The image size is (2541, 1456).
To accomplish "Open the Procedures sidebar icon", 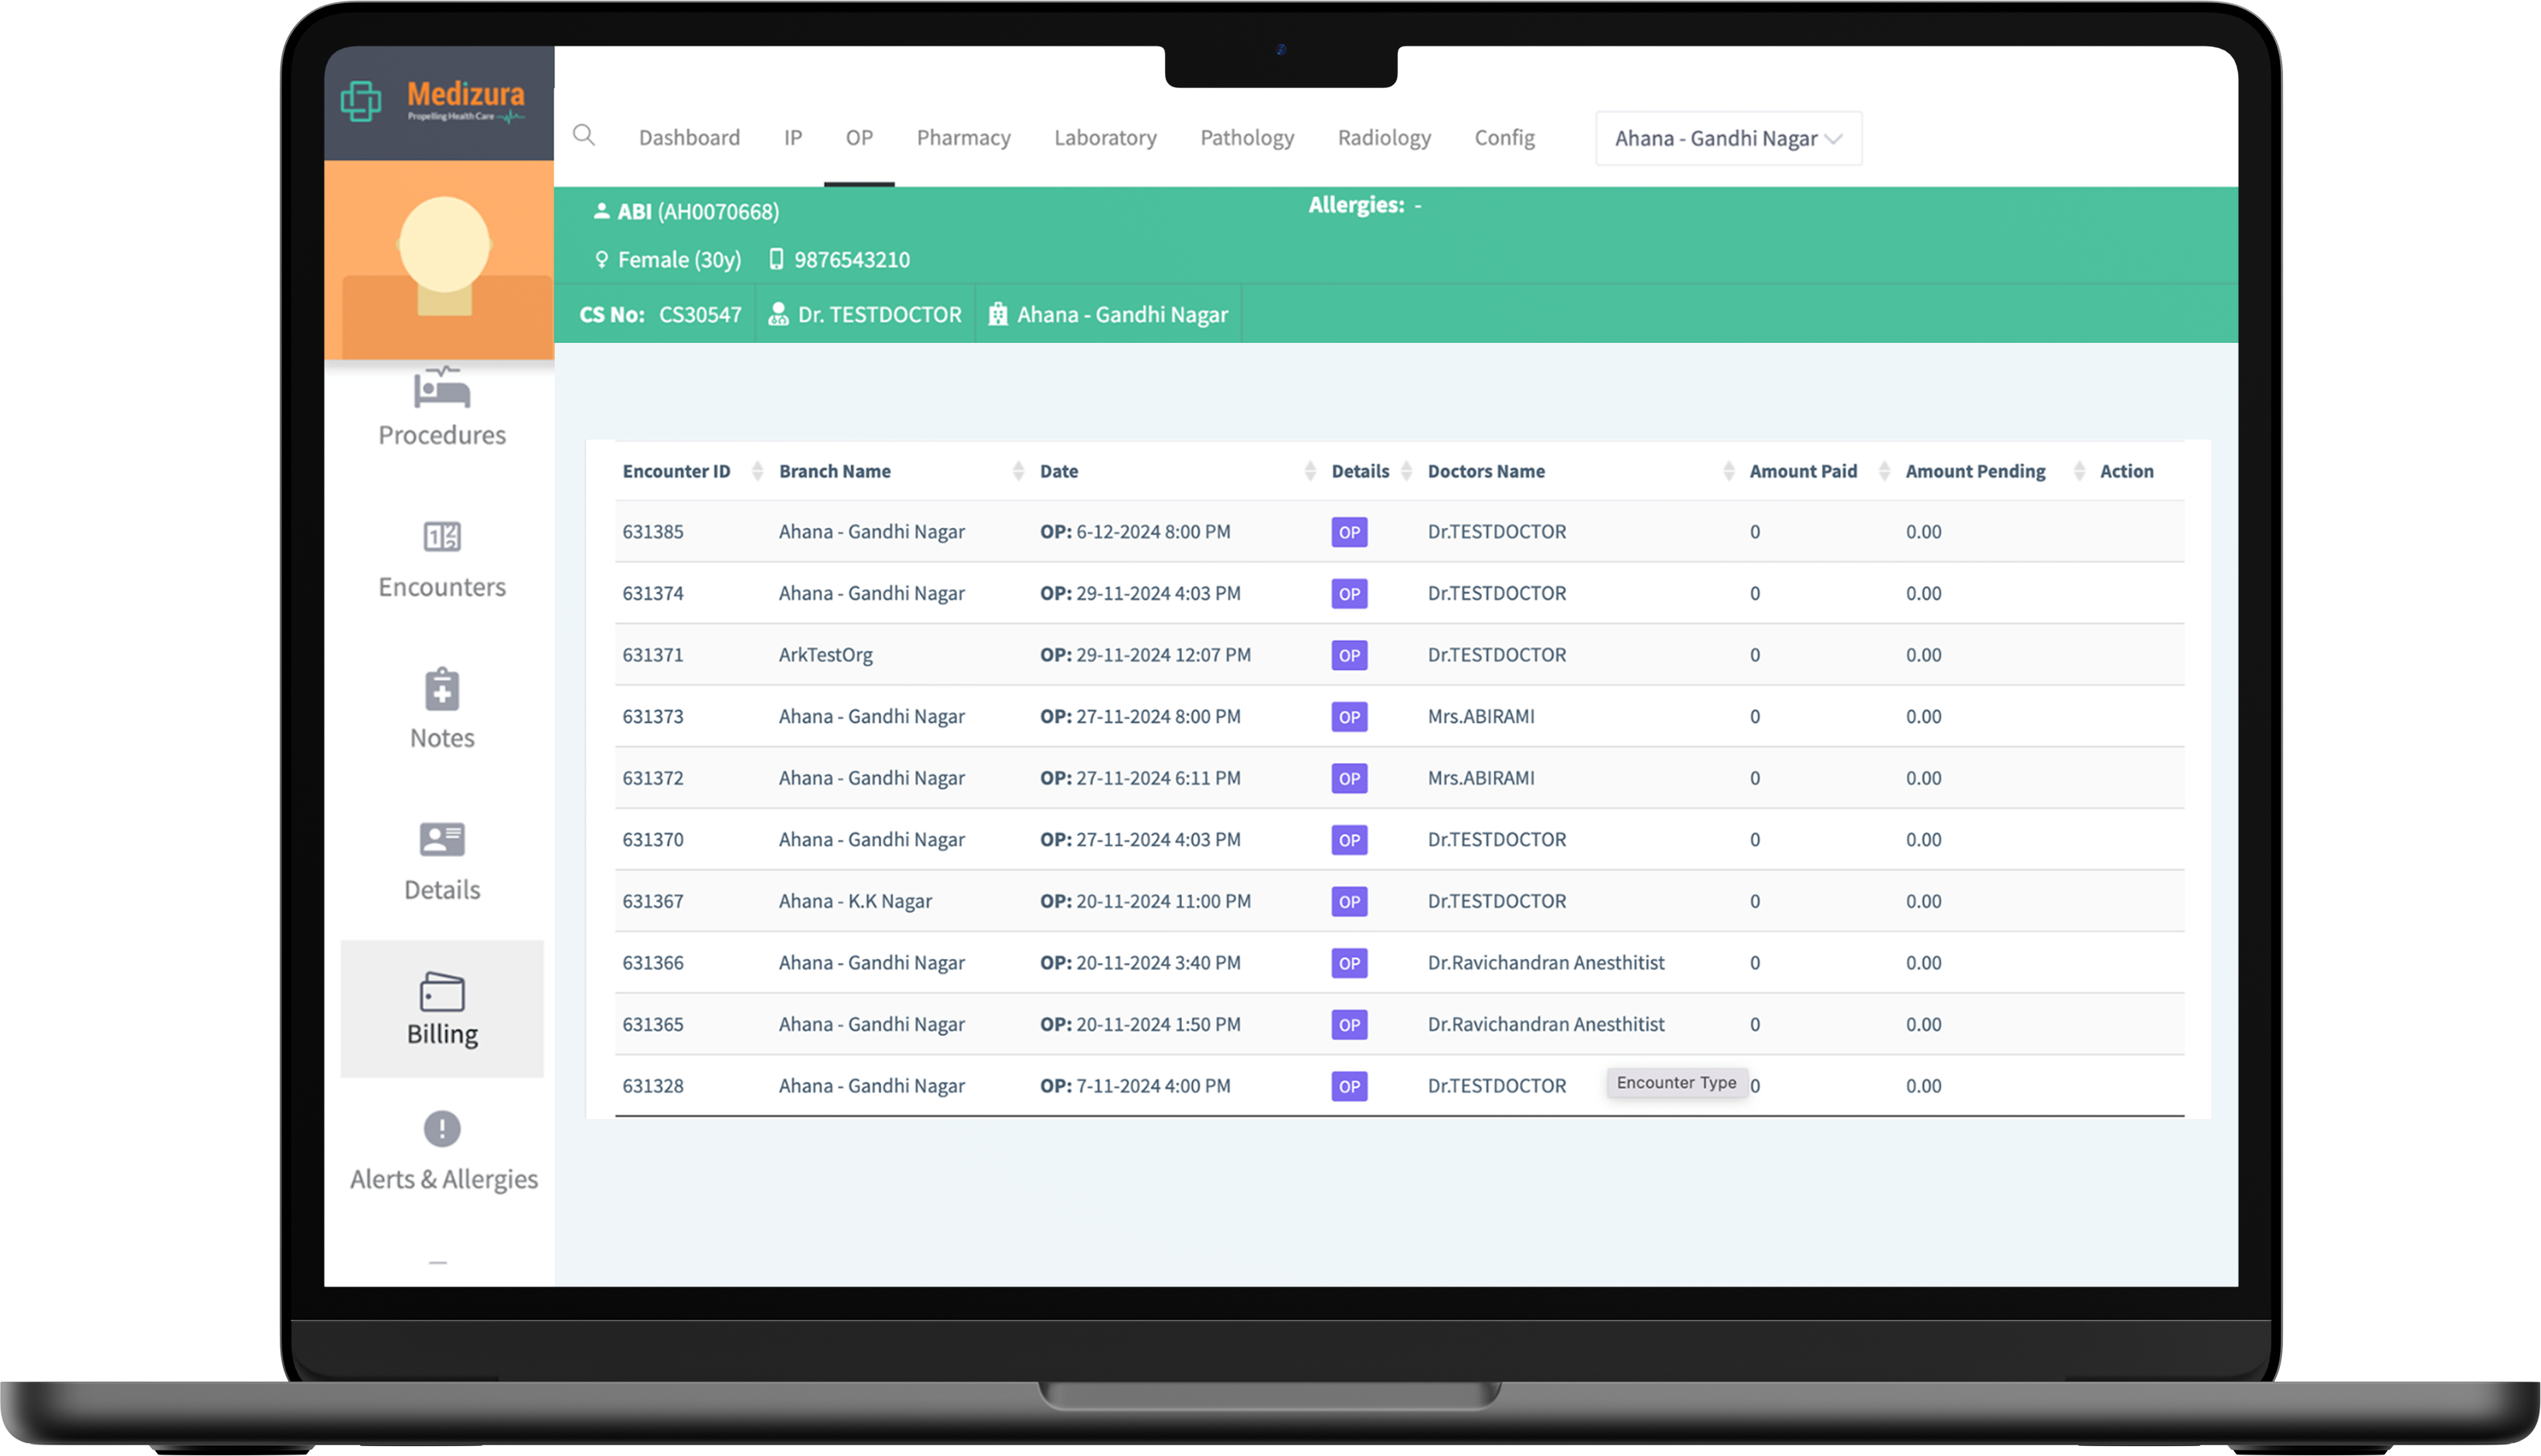I will pos(441,389).
